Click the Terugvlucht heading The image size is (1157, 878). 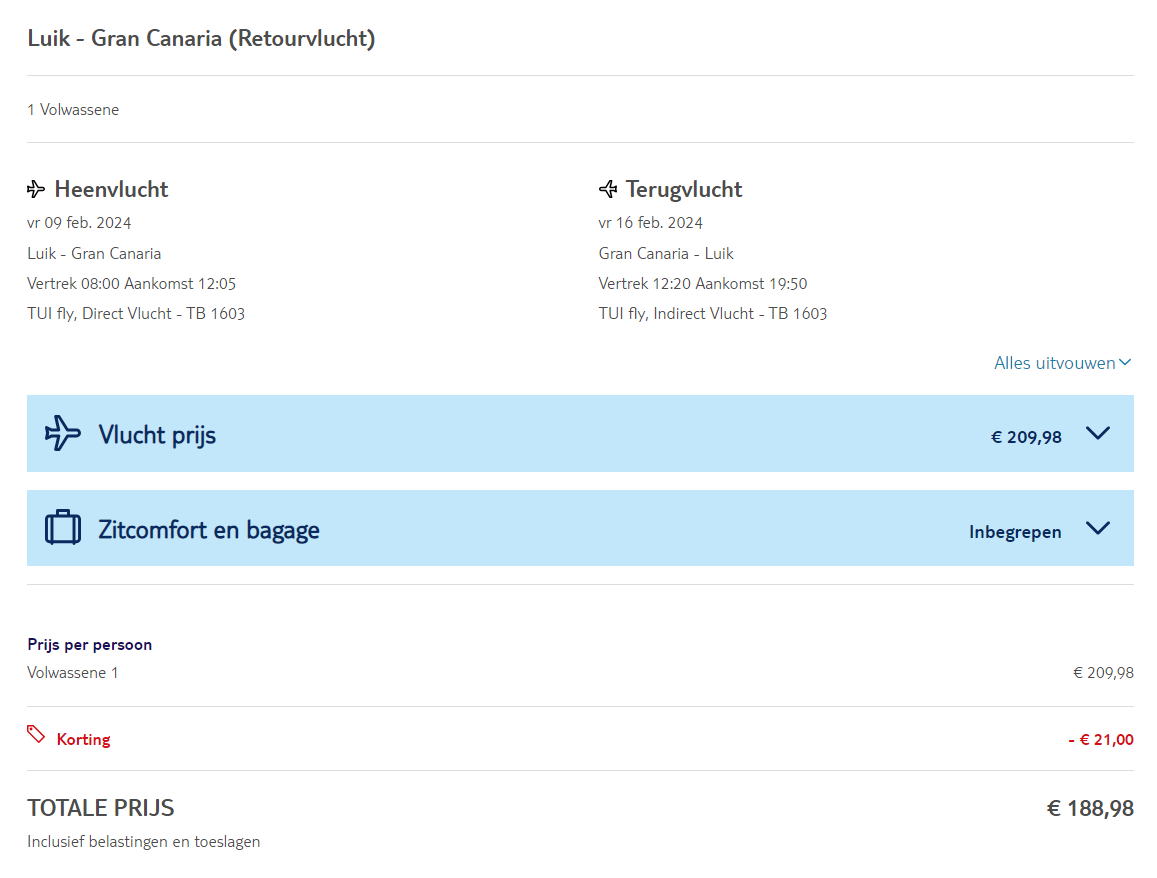pos(684,189)
